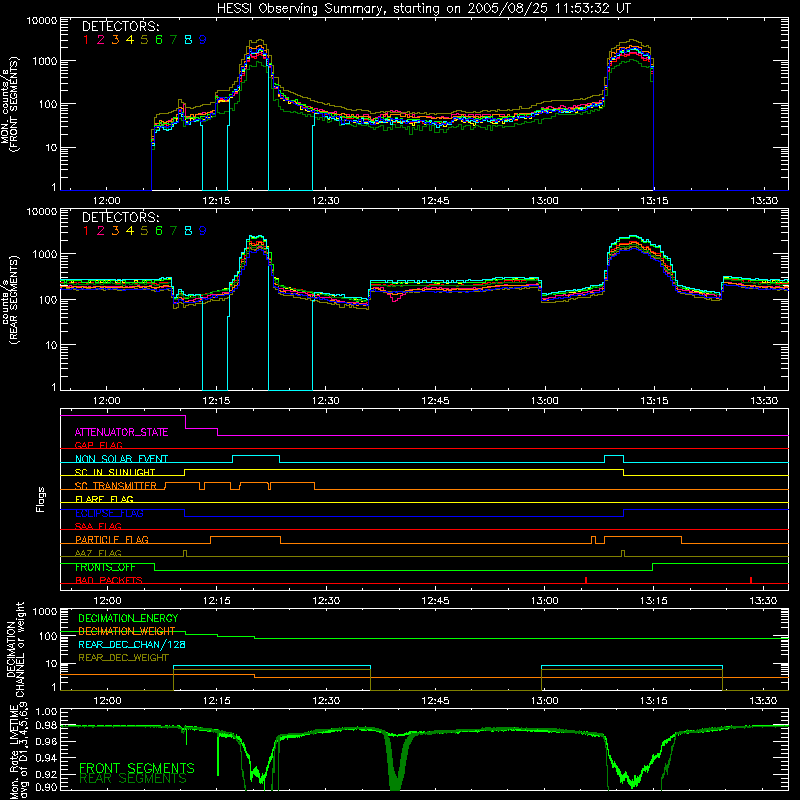Click the FRONTS_OFF flag label

(105, 567)
